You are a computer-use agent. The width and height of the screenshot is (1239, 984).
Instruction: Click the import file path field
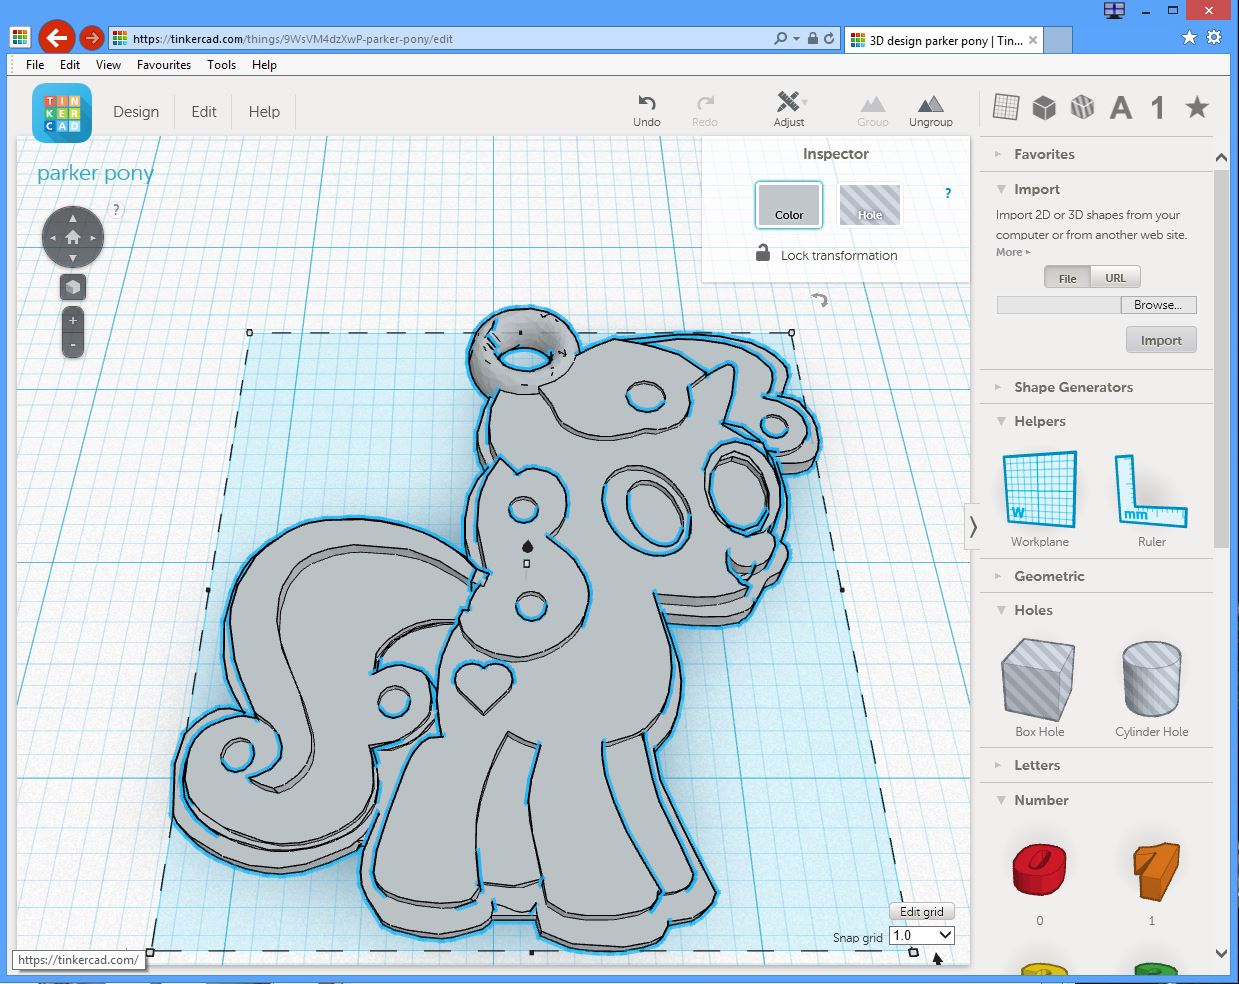pos(1058,305)
